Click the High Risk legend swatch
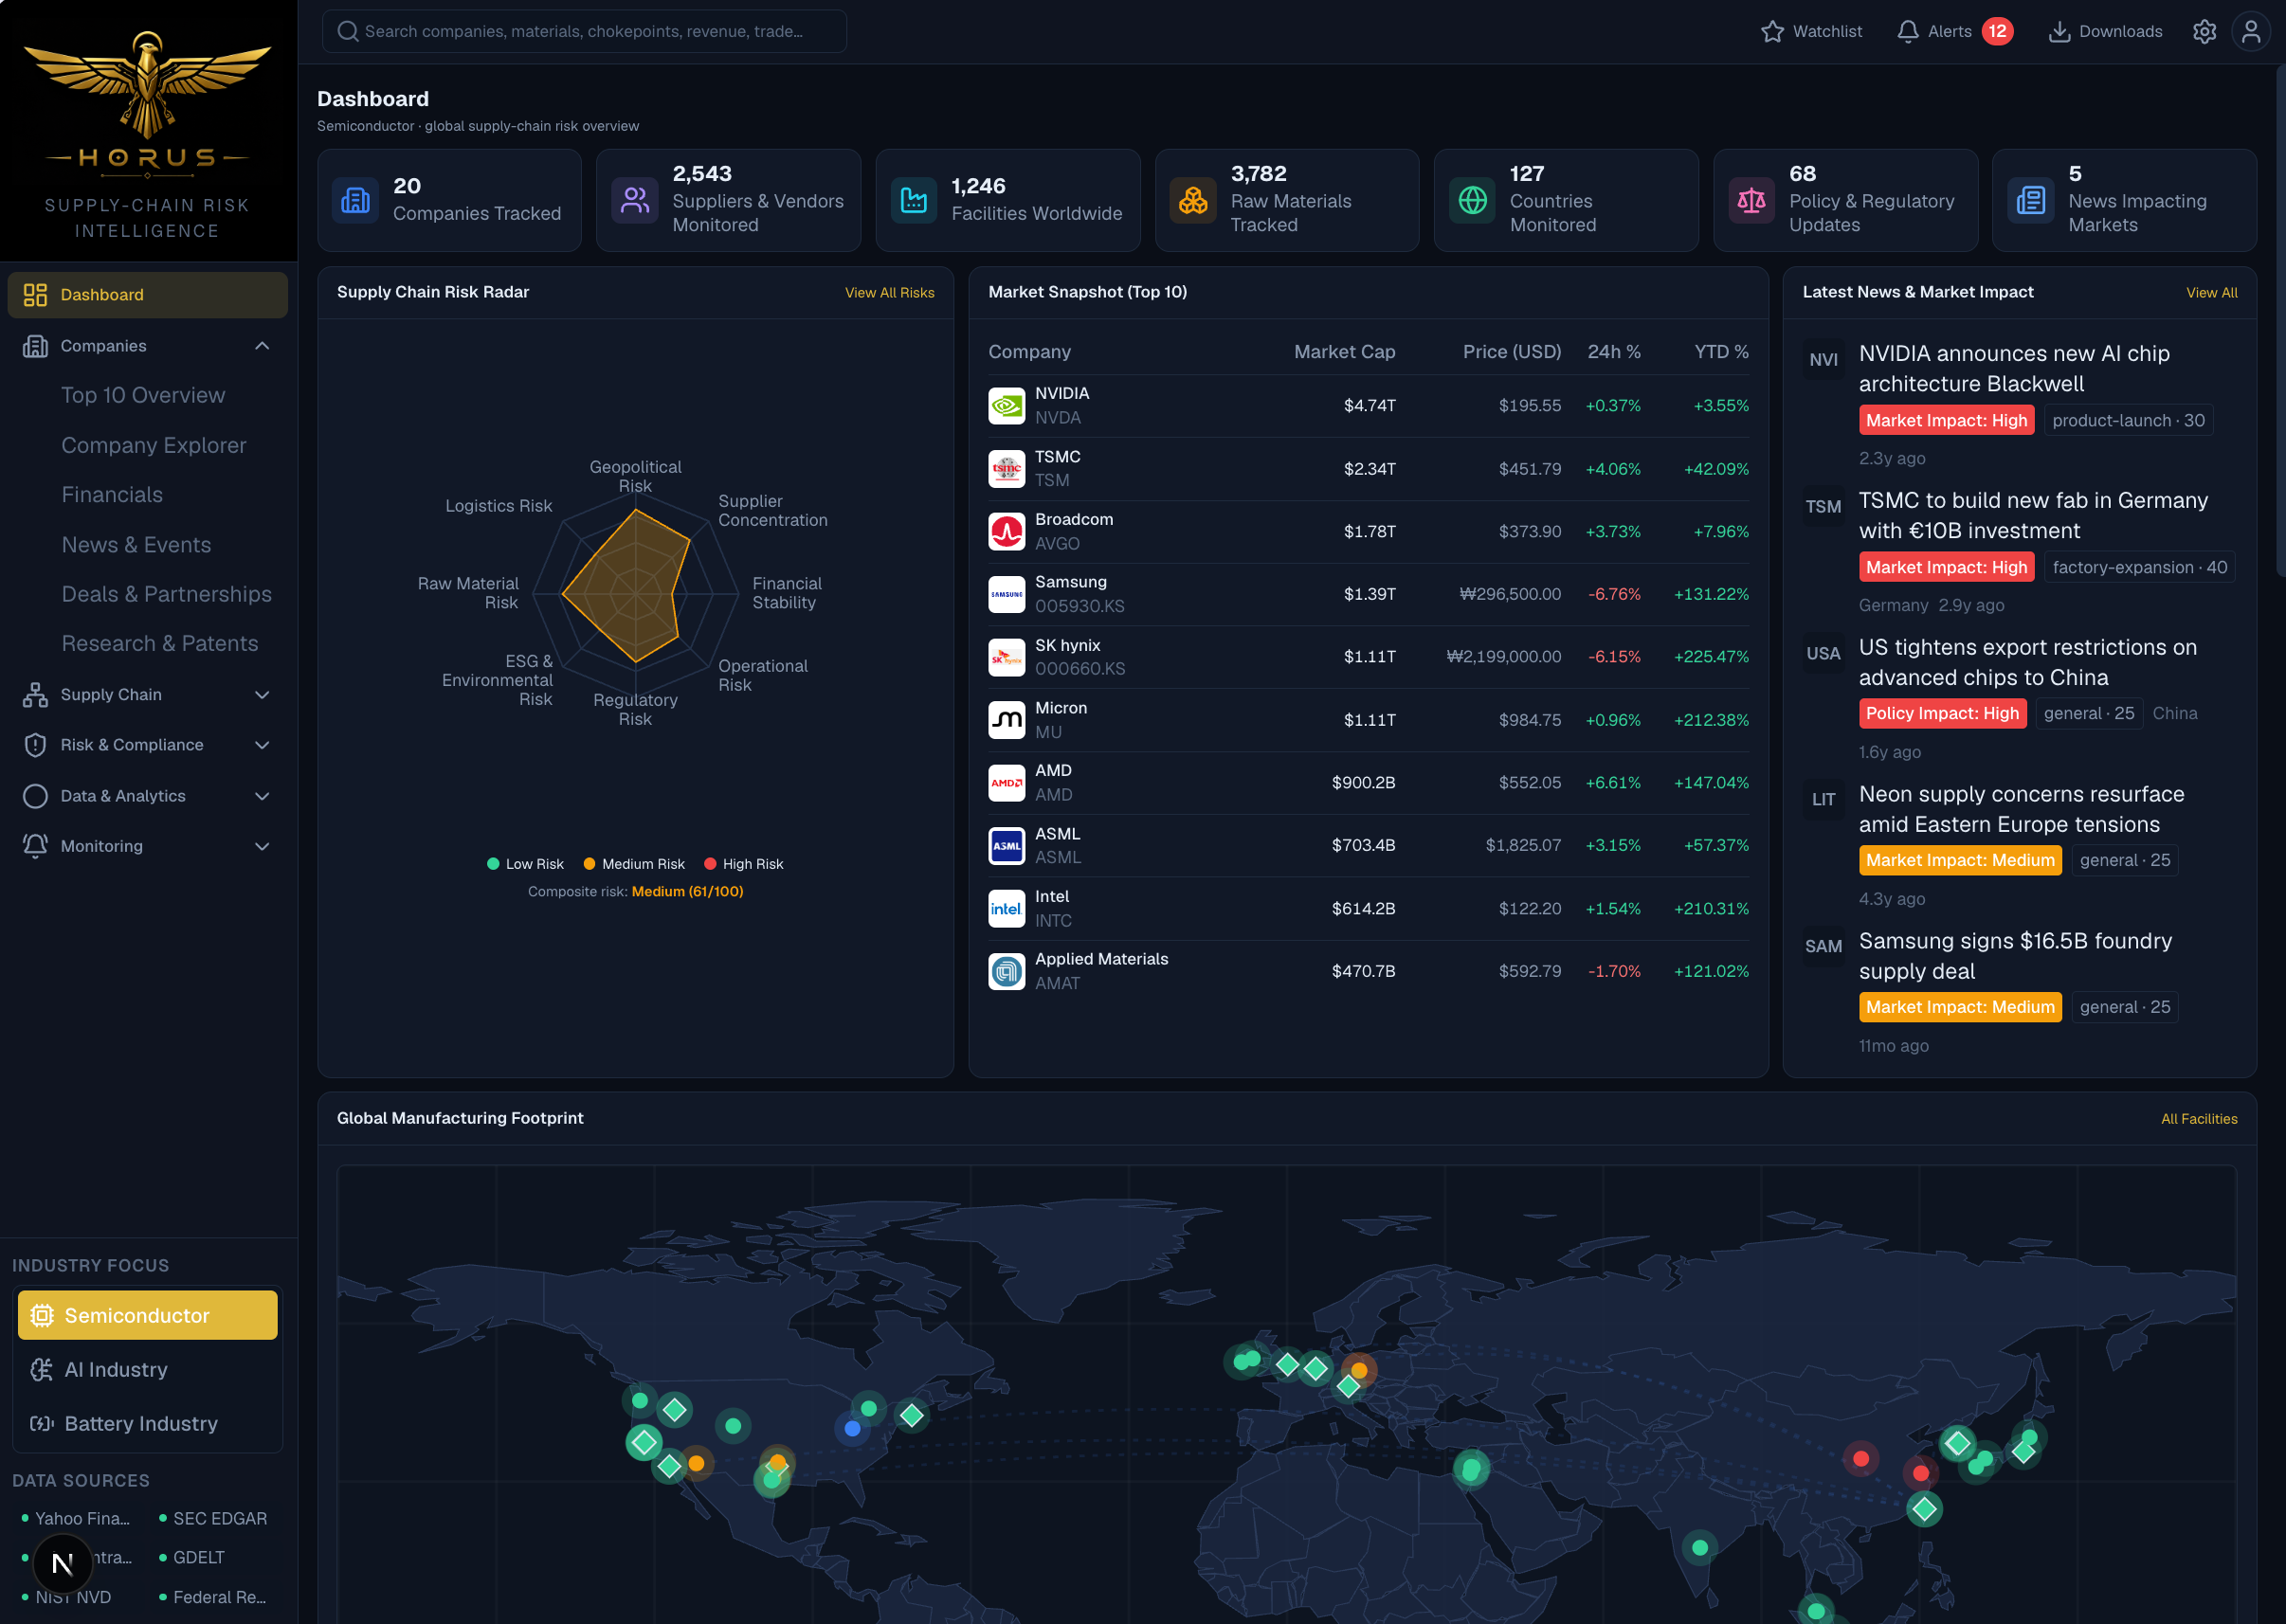This screenshot has width=2286, height=1624. (x=710, y=864)
